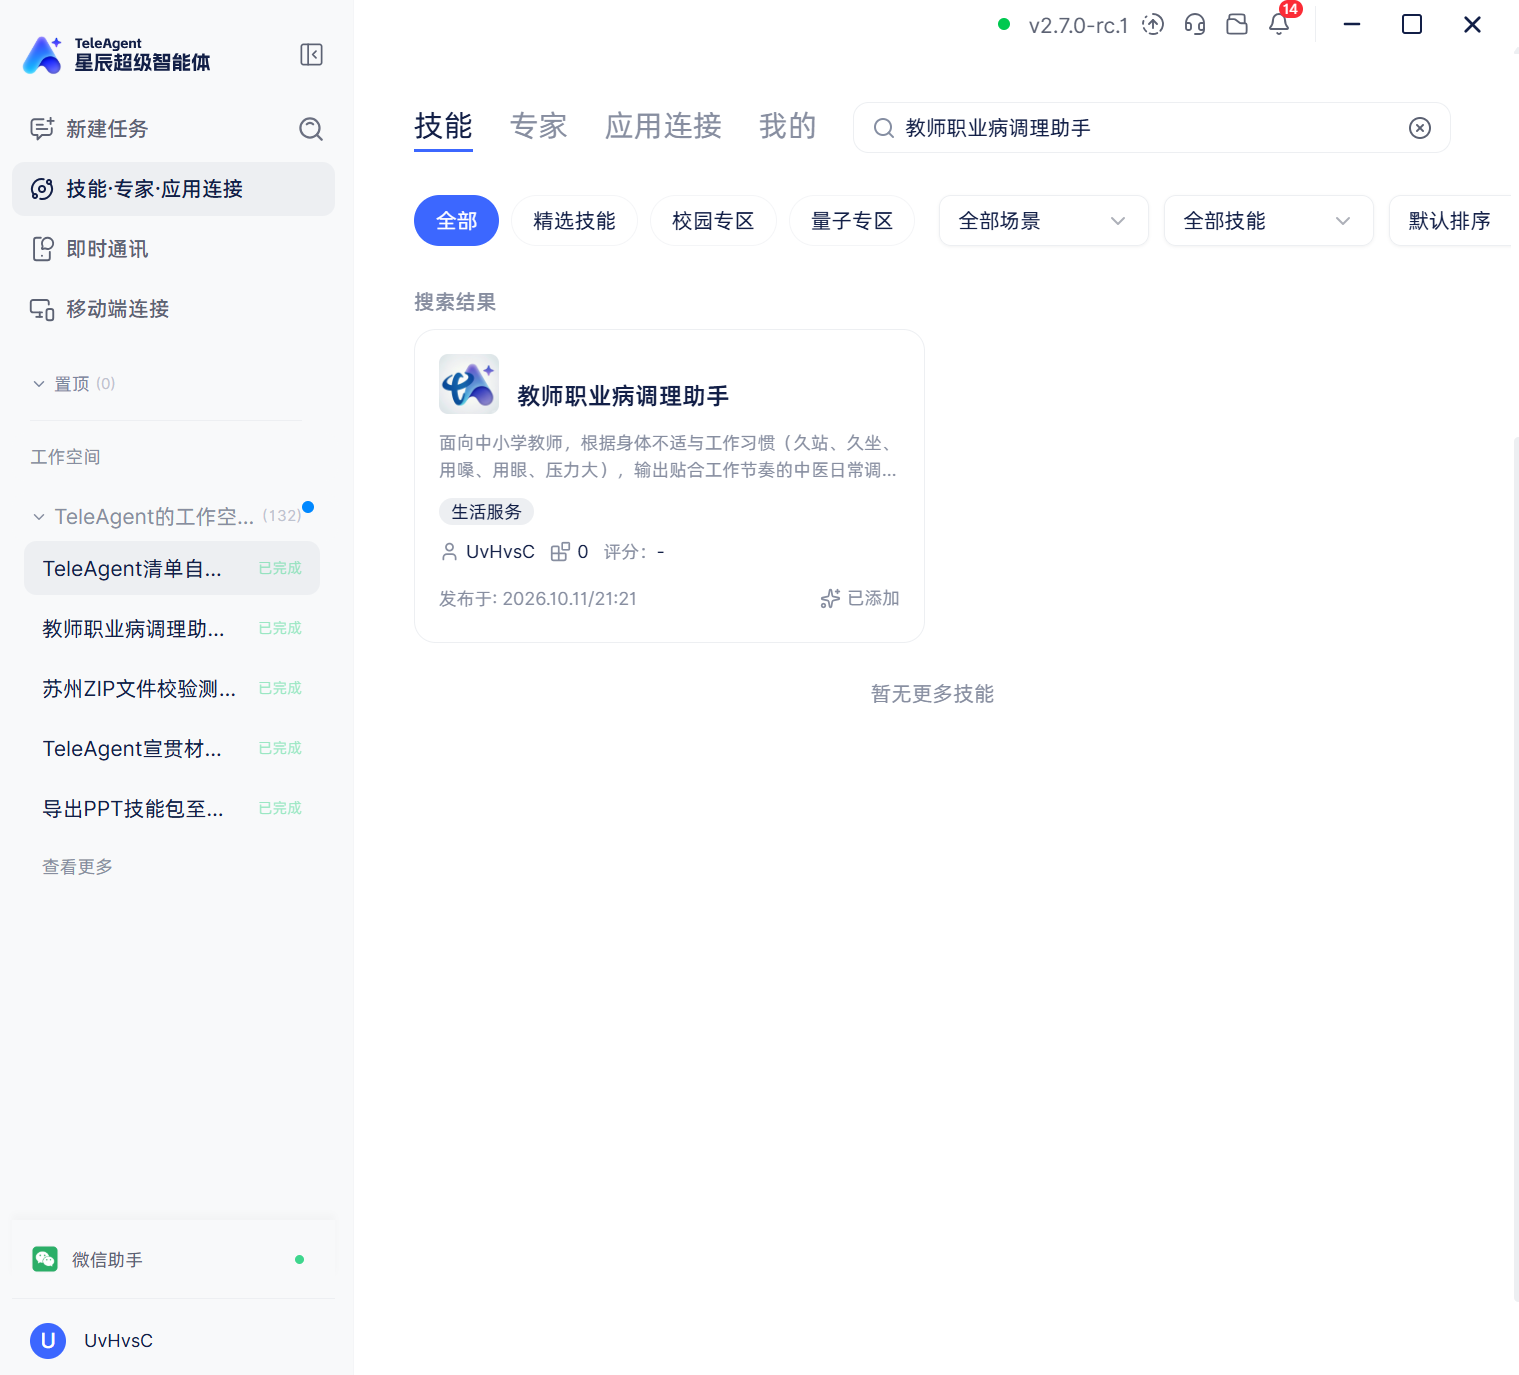This screenshot has height=1375, width=1519.
Task: Open TeleAgent清单自... task
Action: point(172,568)
